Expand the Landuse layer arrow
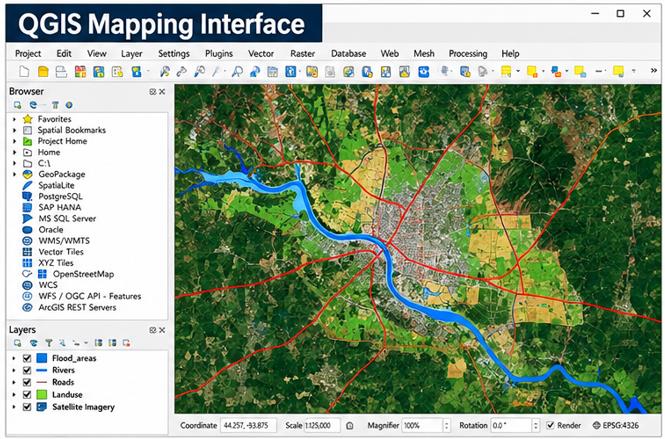The height and width of the screenshot is (439, 665). pyautogui.click(x=14, y=394)
